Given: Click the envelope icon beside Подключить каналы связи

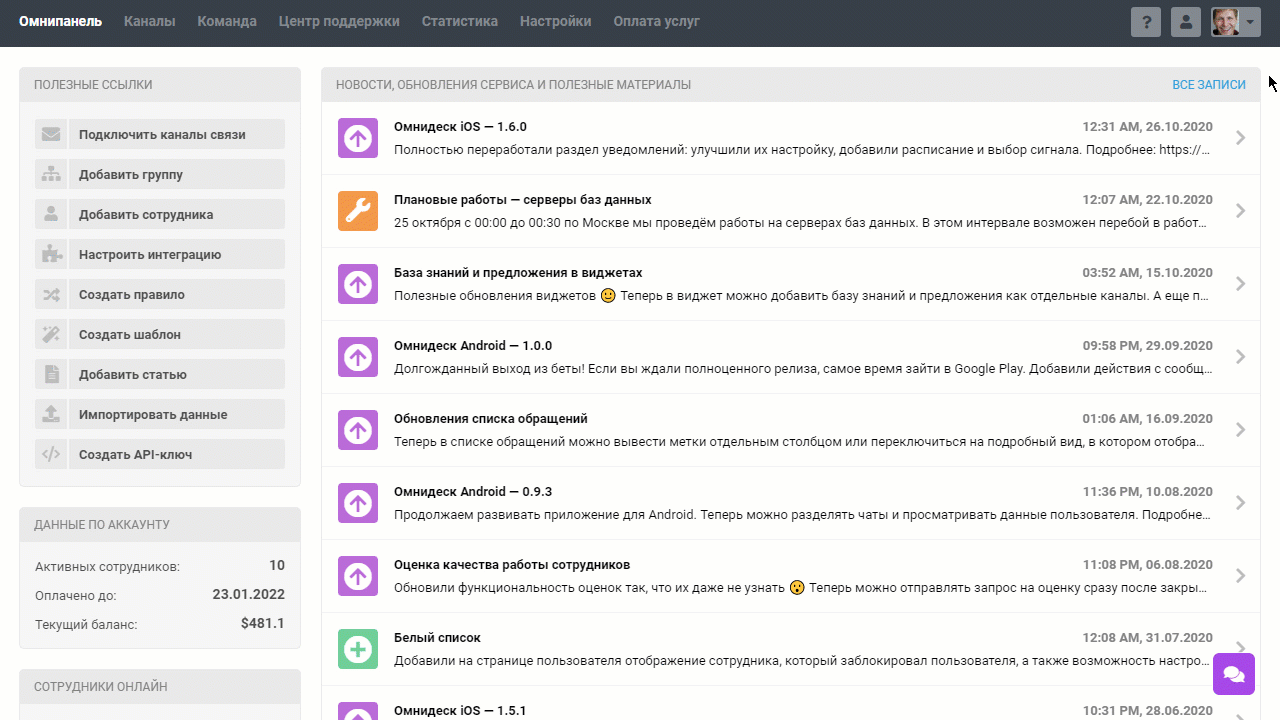Looking at the screenshot, I should [x=51, y=134].
